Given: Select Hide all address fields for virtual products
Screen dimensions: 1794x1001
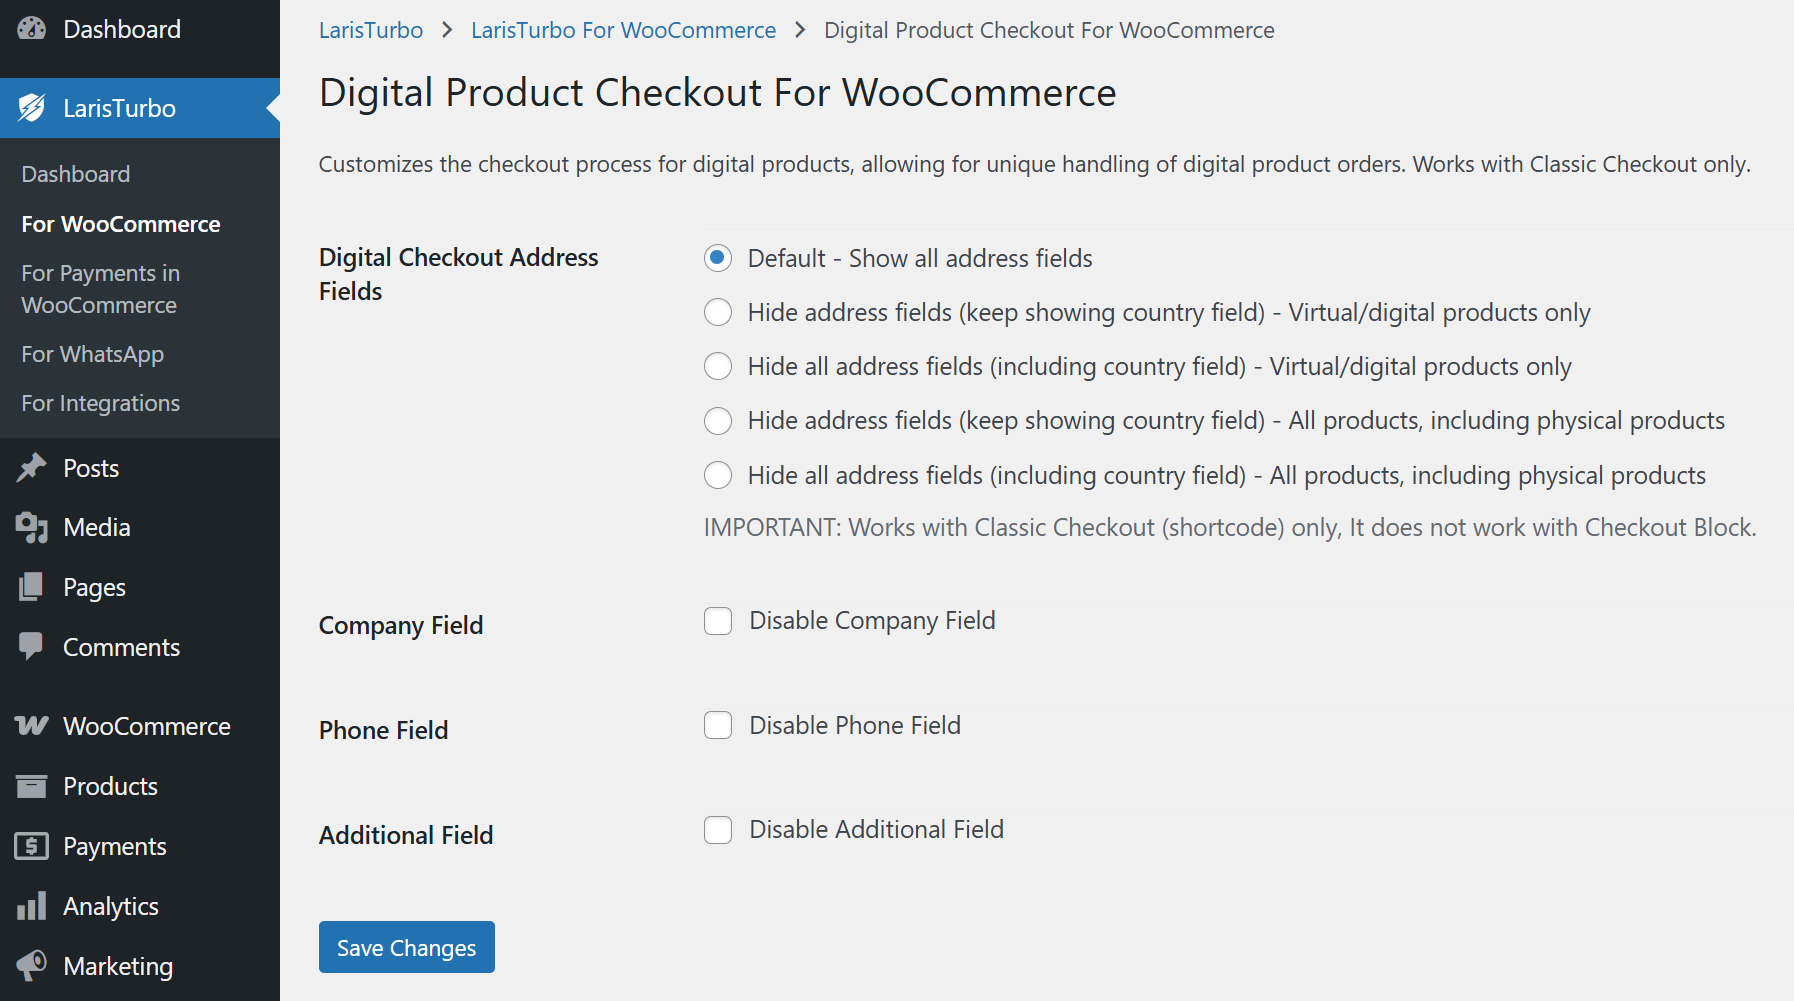Looking at the screenshot, I should pos(718,367).
